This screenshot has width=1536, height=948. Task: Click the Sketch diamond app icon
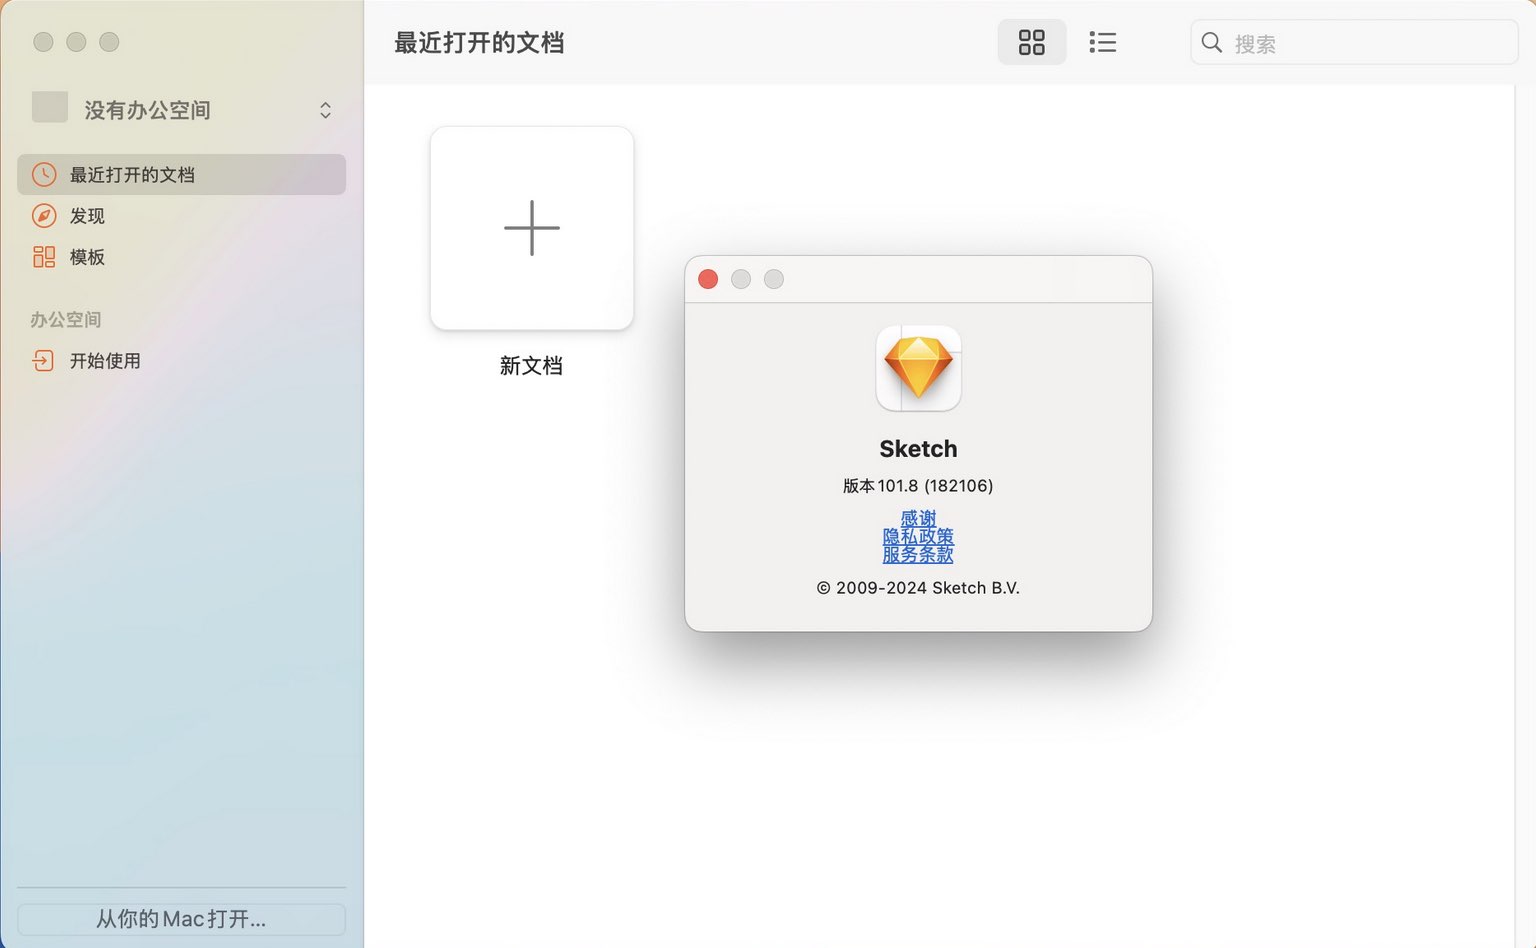pos(918,368)
